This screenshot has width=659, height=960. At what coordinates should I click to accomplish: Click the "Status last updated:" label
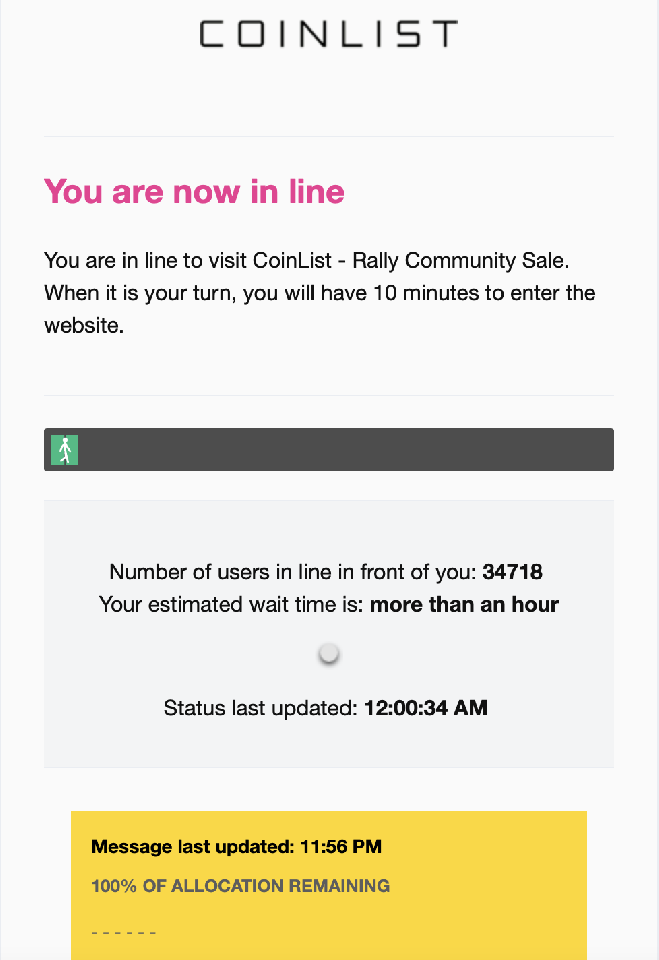260,708
